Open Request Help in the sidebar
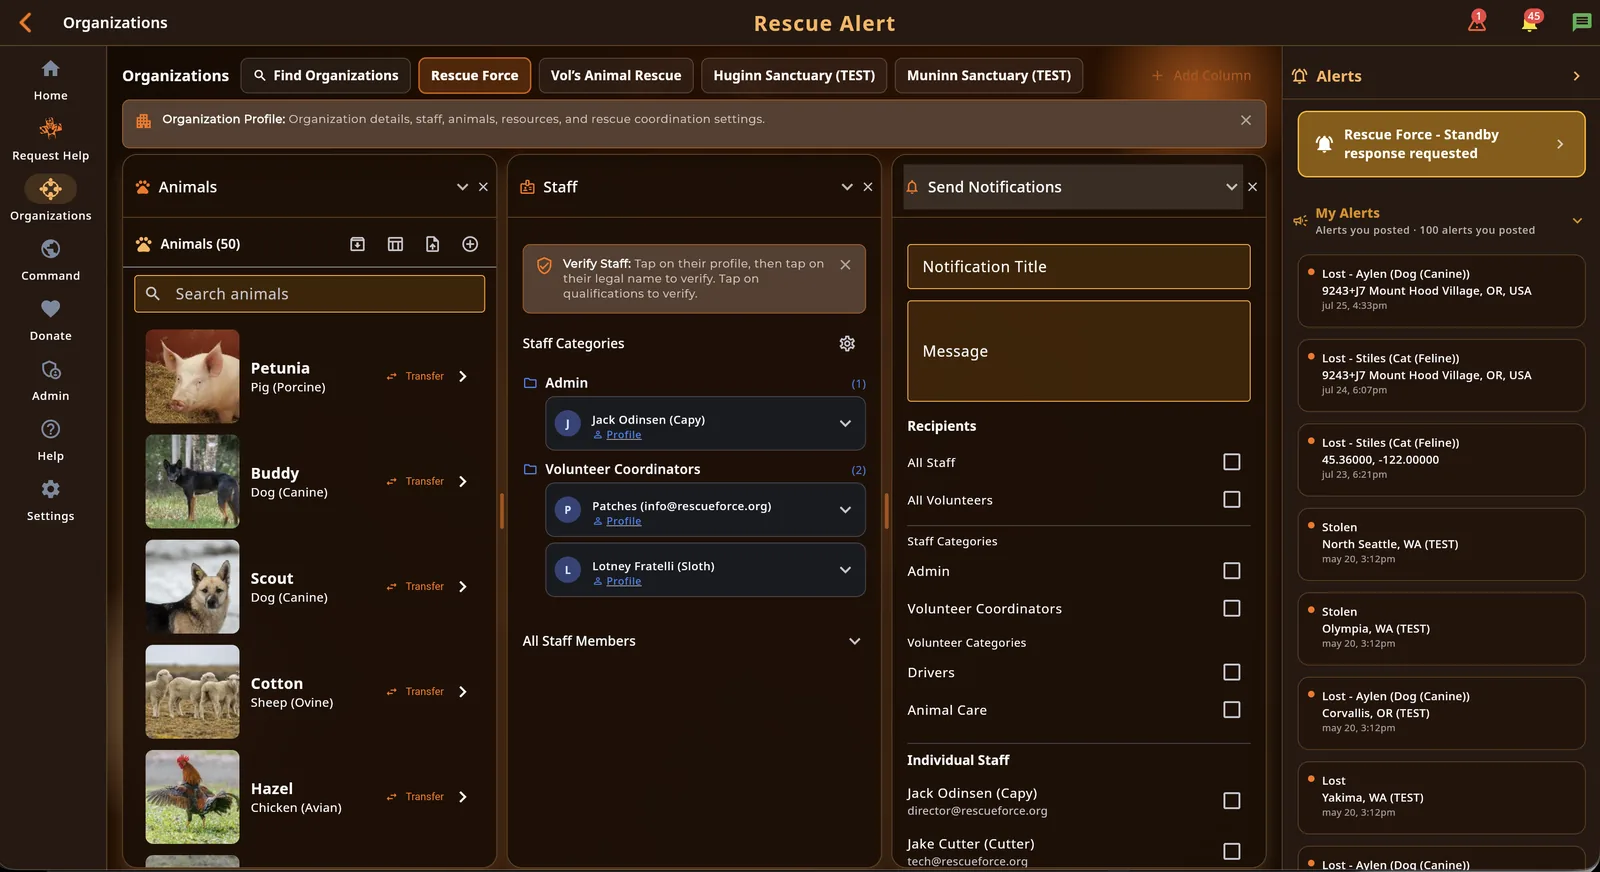Screen dimensions: 1600x872 (x=50, y=129)
